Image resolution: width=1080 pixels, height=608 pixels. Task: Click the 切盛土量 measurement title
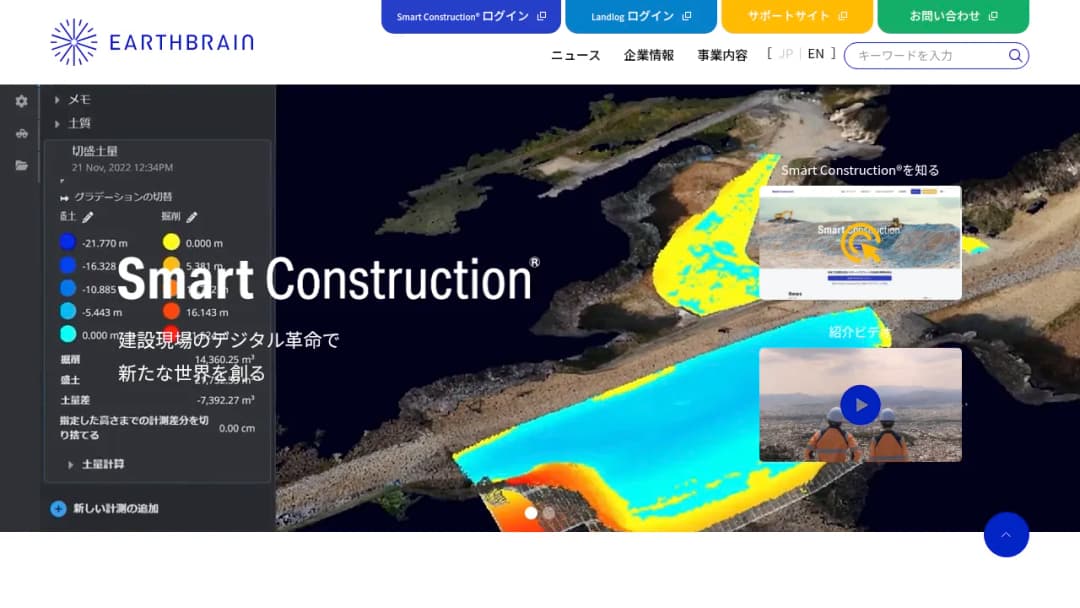(95, 151)
